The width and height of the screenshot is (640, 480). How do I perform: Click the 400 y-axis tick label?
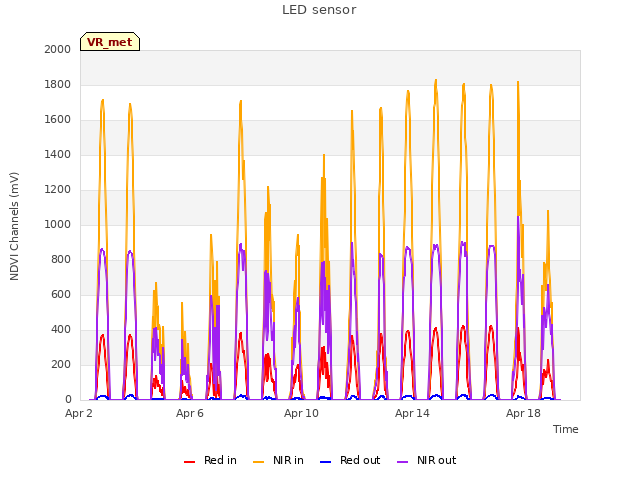61,329
